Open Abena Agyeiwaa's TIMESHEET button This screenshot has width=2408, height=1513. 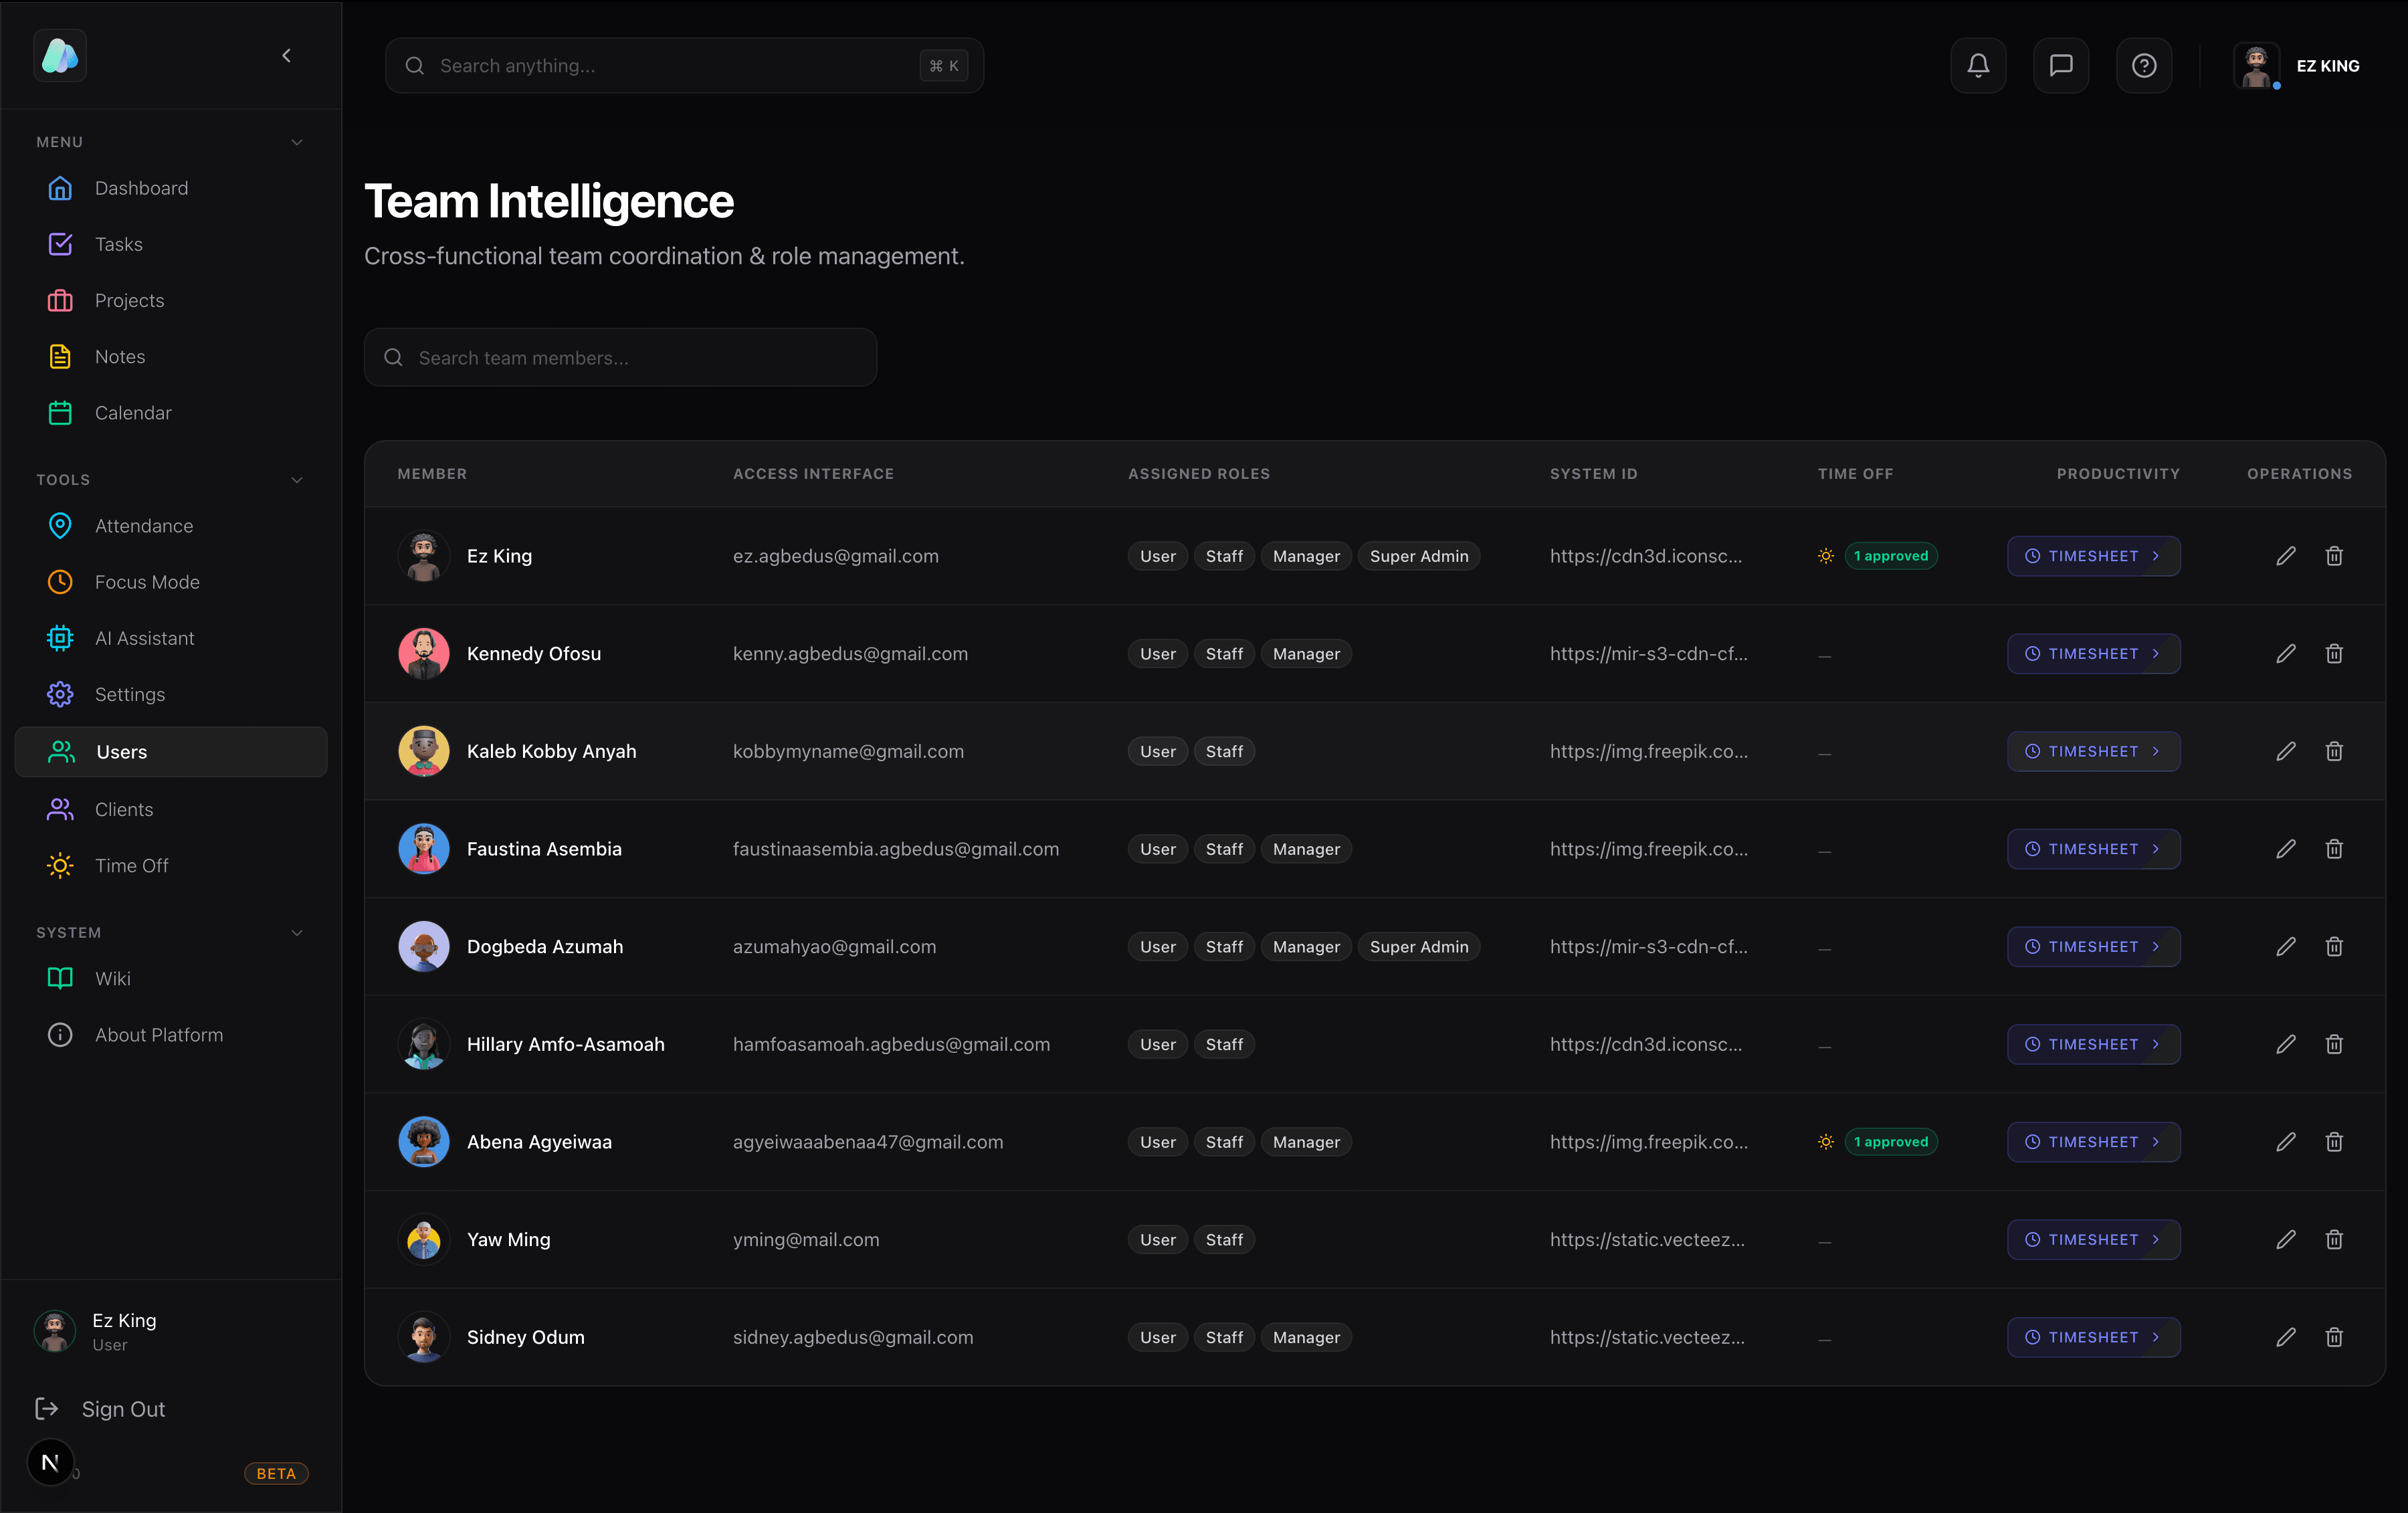click(2093, 1142)
